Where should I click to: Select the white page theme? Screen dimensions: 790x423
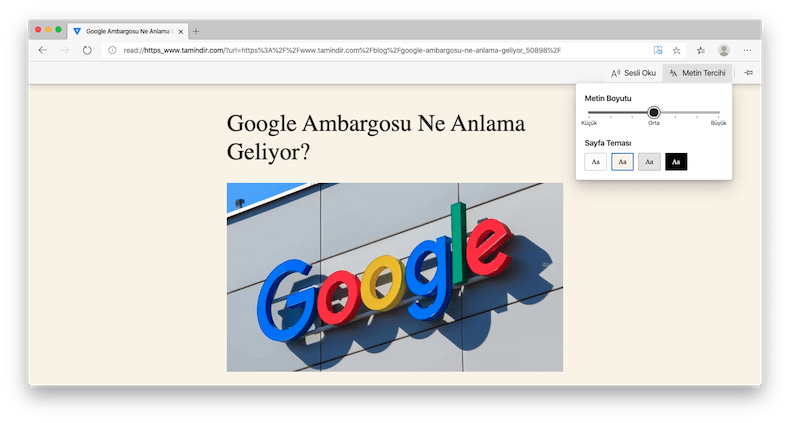595,161
